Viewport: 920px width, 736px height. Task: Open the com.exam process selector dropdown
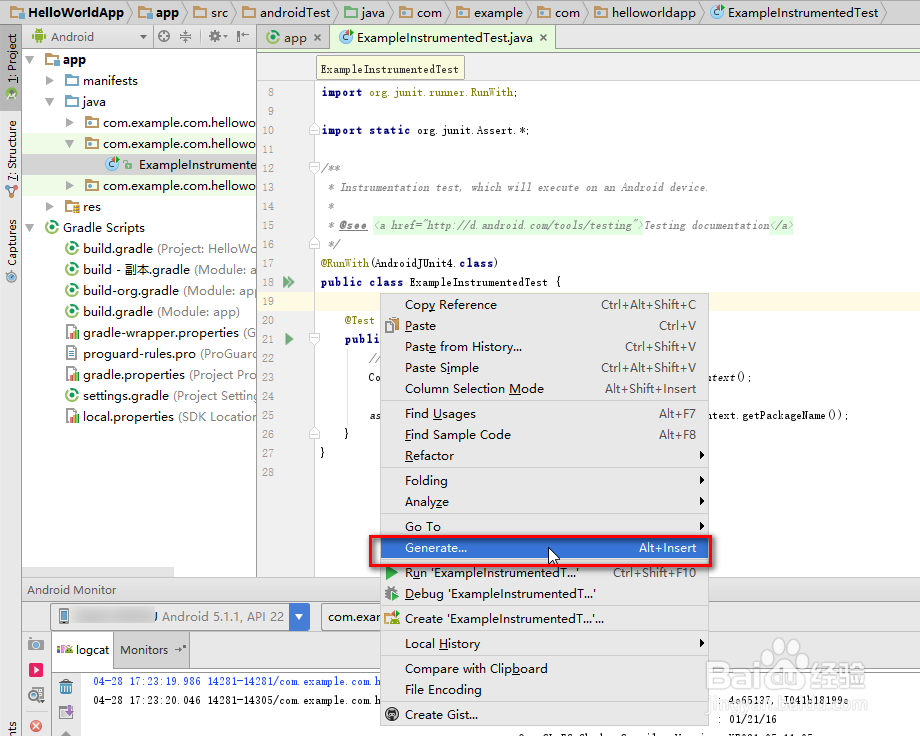click(x=351, y=617)
